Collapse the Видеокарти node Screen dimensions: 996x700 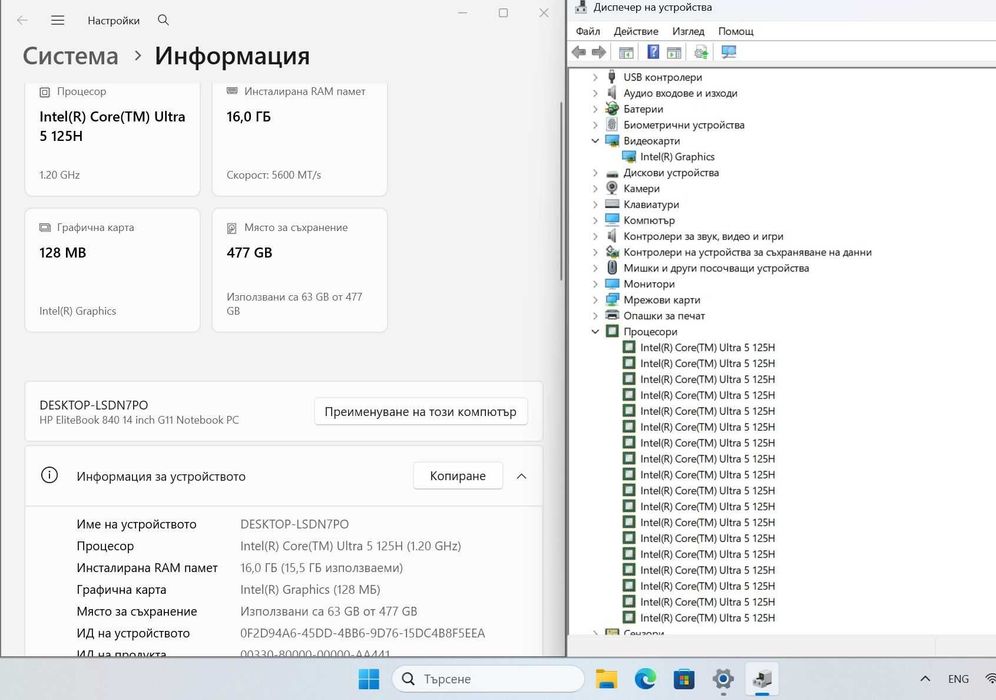click(595, 141)
